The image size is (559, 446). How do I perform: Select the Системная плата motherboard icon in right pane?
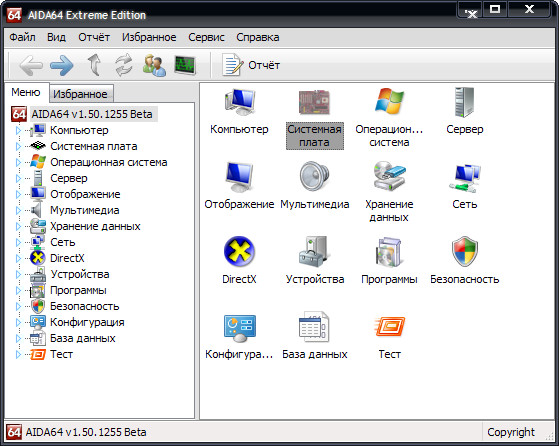[315, 118]
